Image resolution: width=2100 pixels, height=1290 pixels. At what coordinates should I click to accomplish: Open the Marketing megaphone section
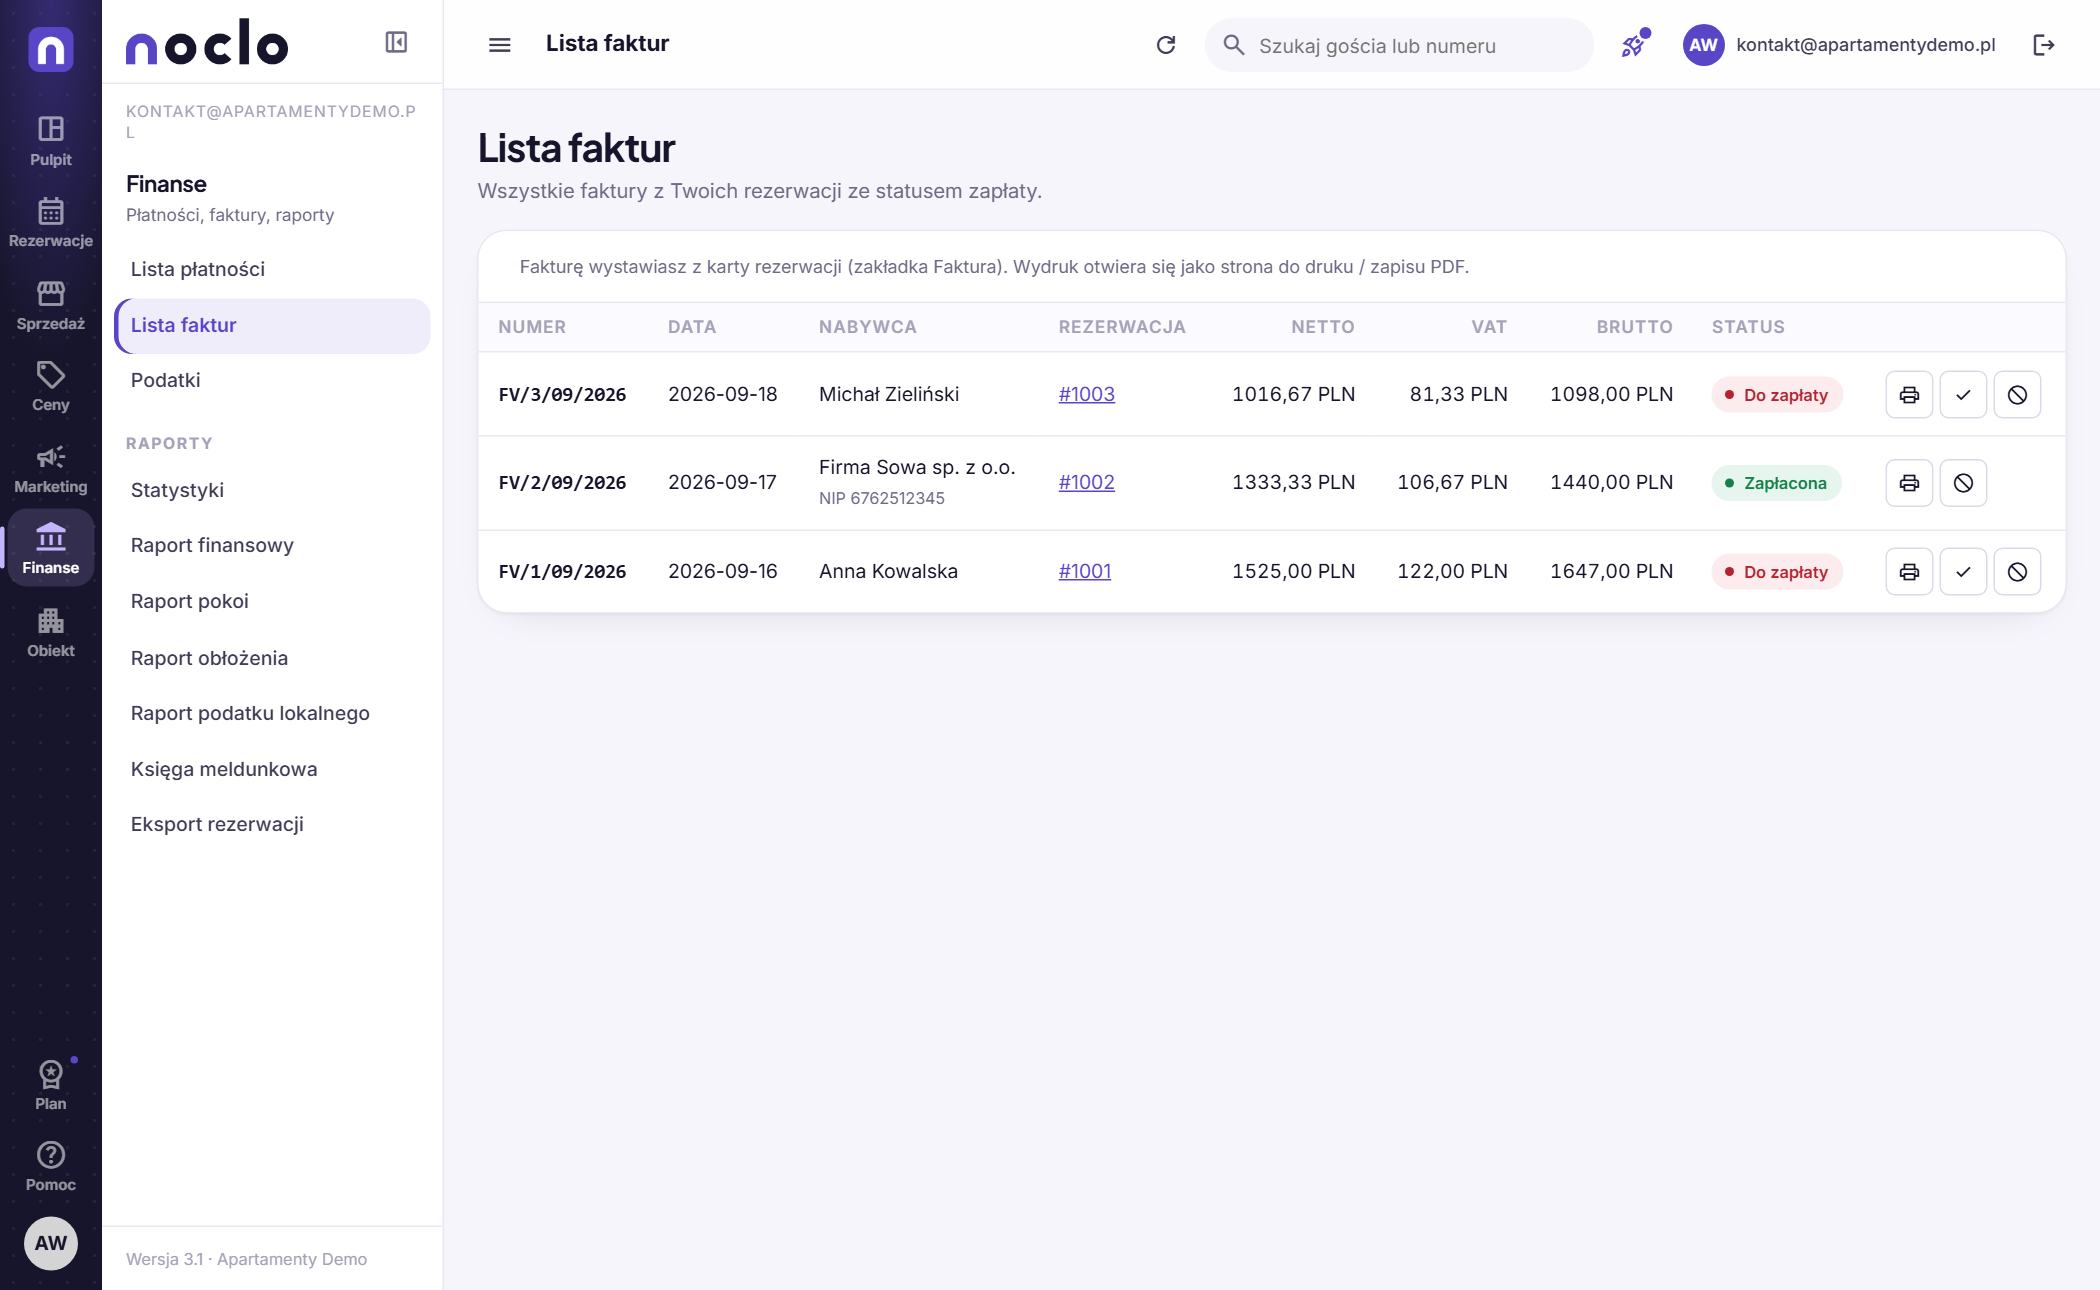[x=50, y=469]
